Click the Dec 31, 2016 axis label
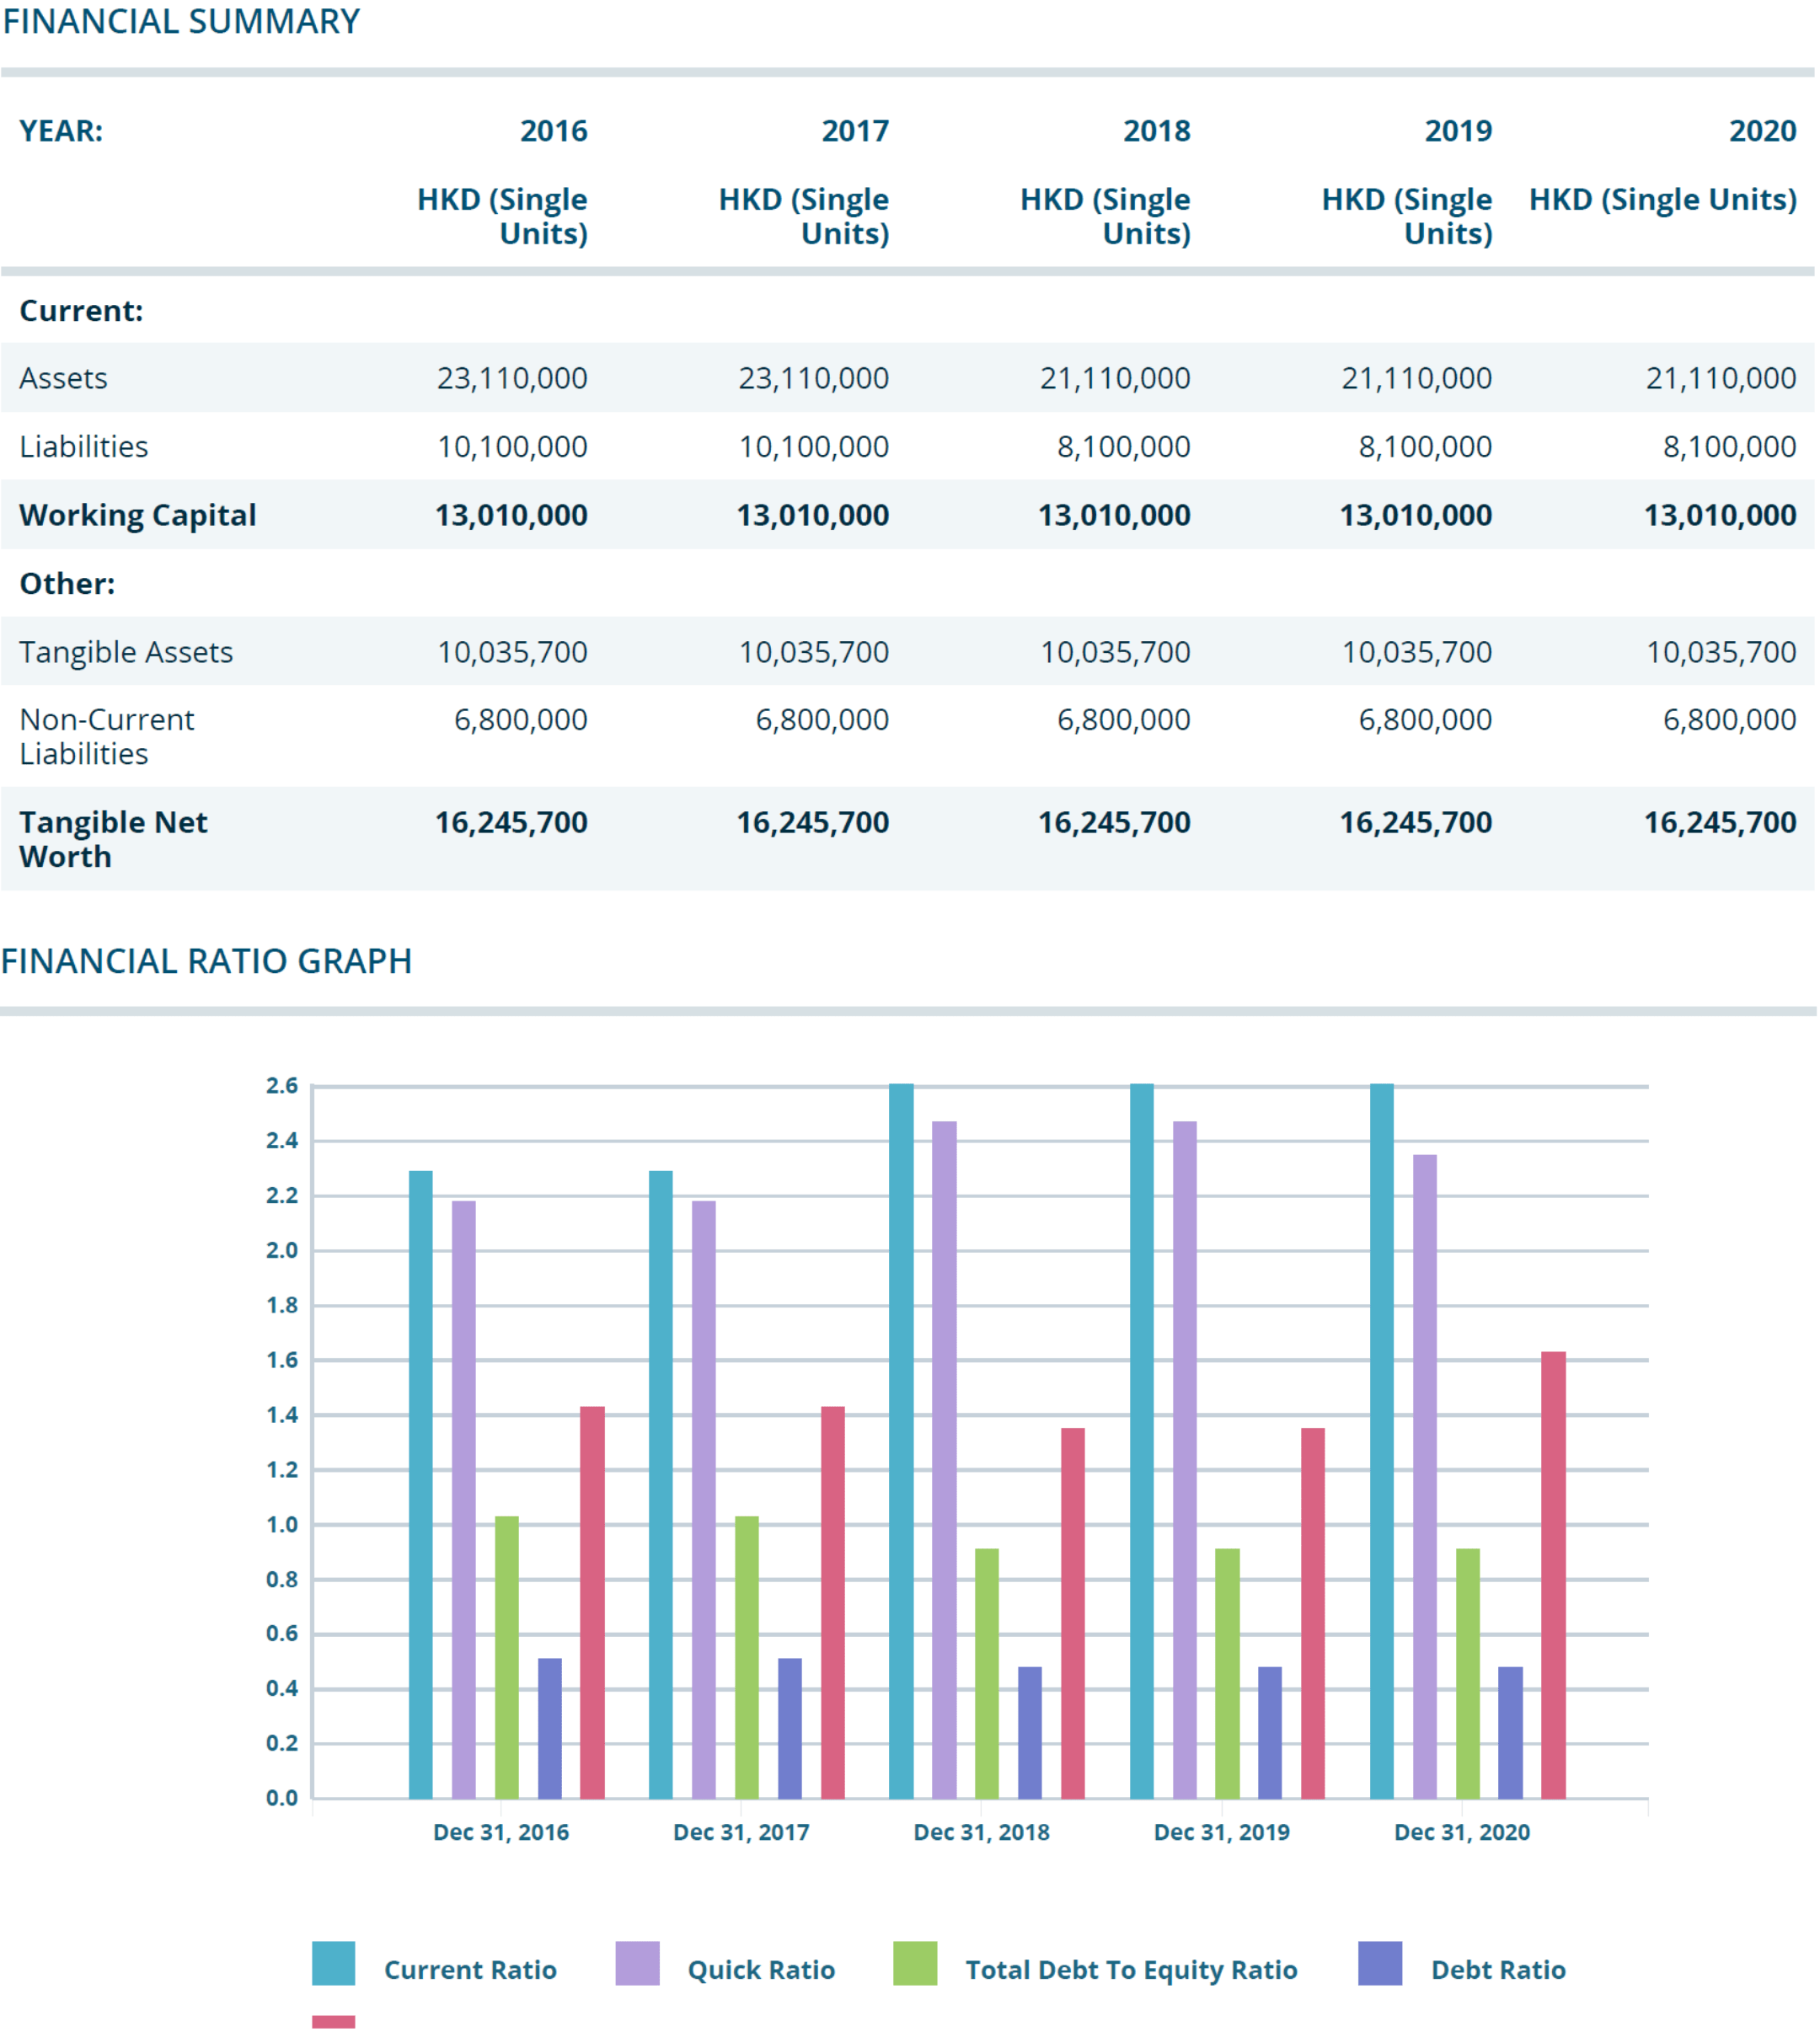This screenshot has height=2032, width=1820. [501, 1833]
